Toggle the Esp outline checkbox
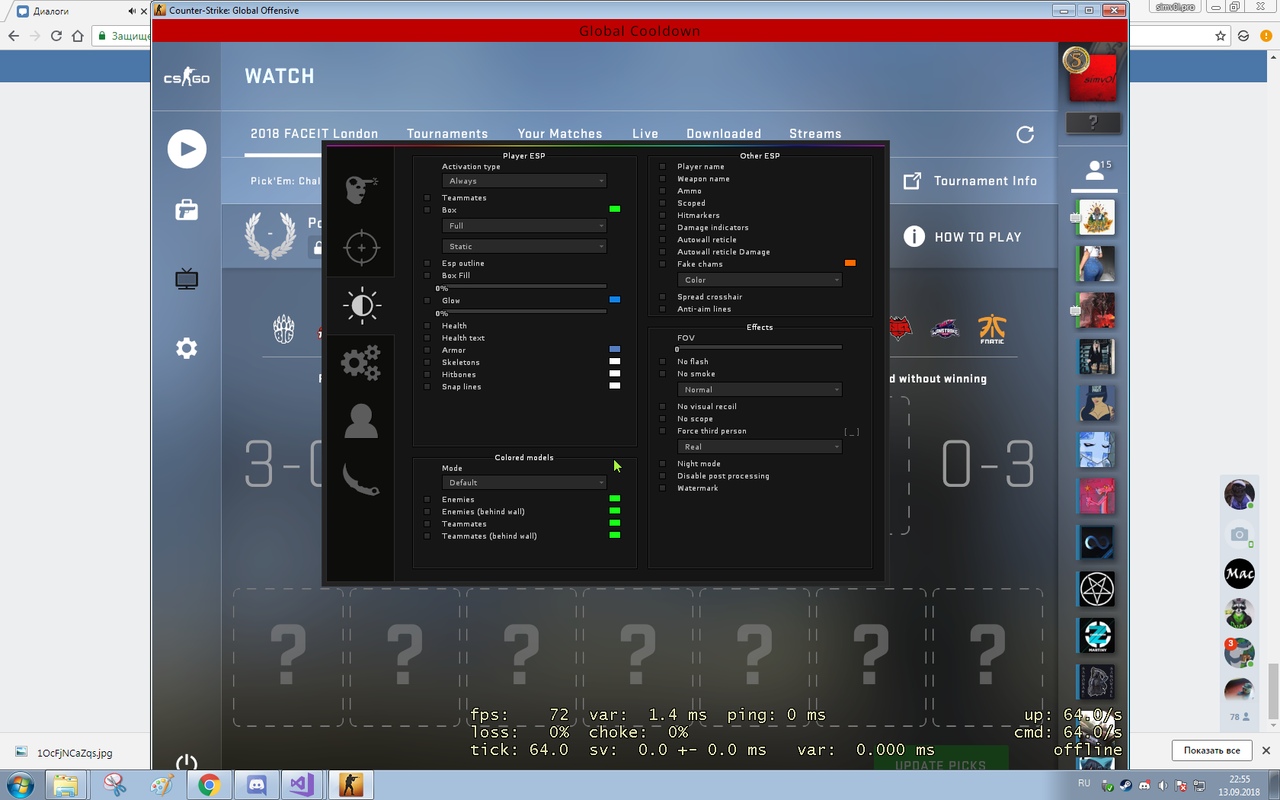Screen dimensions: 1280x800 (x=427, y=264)
